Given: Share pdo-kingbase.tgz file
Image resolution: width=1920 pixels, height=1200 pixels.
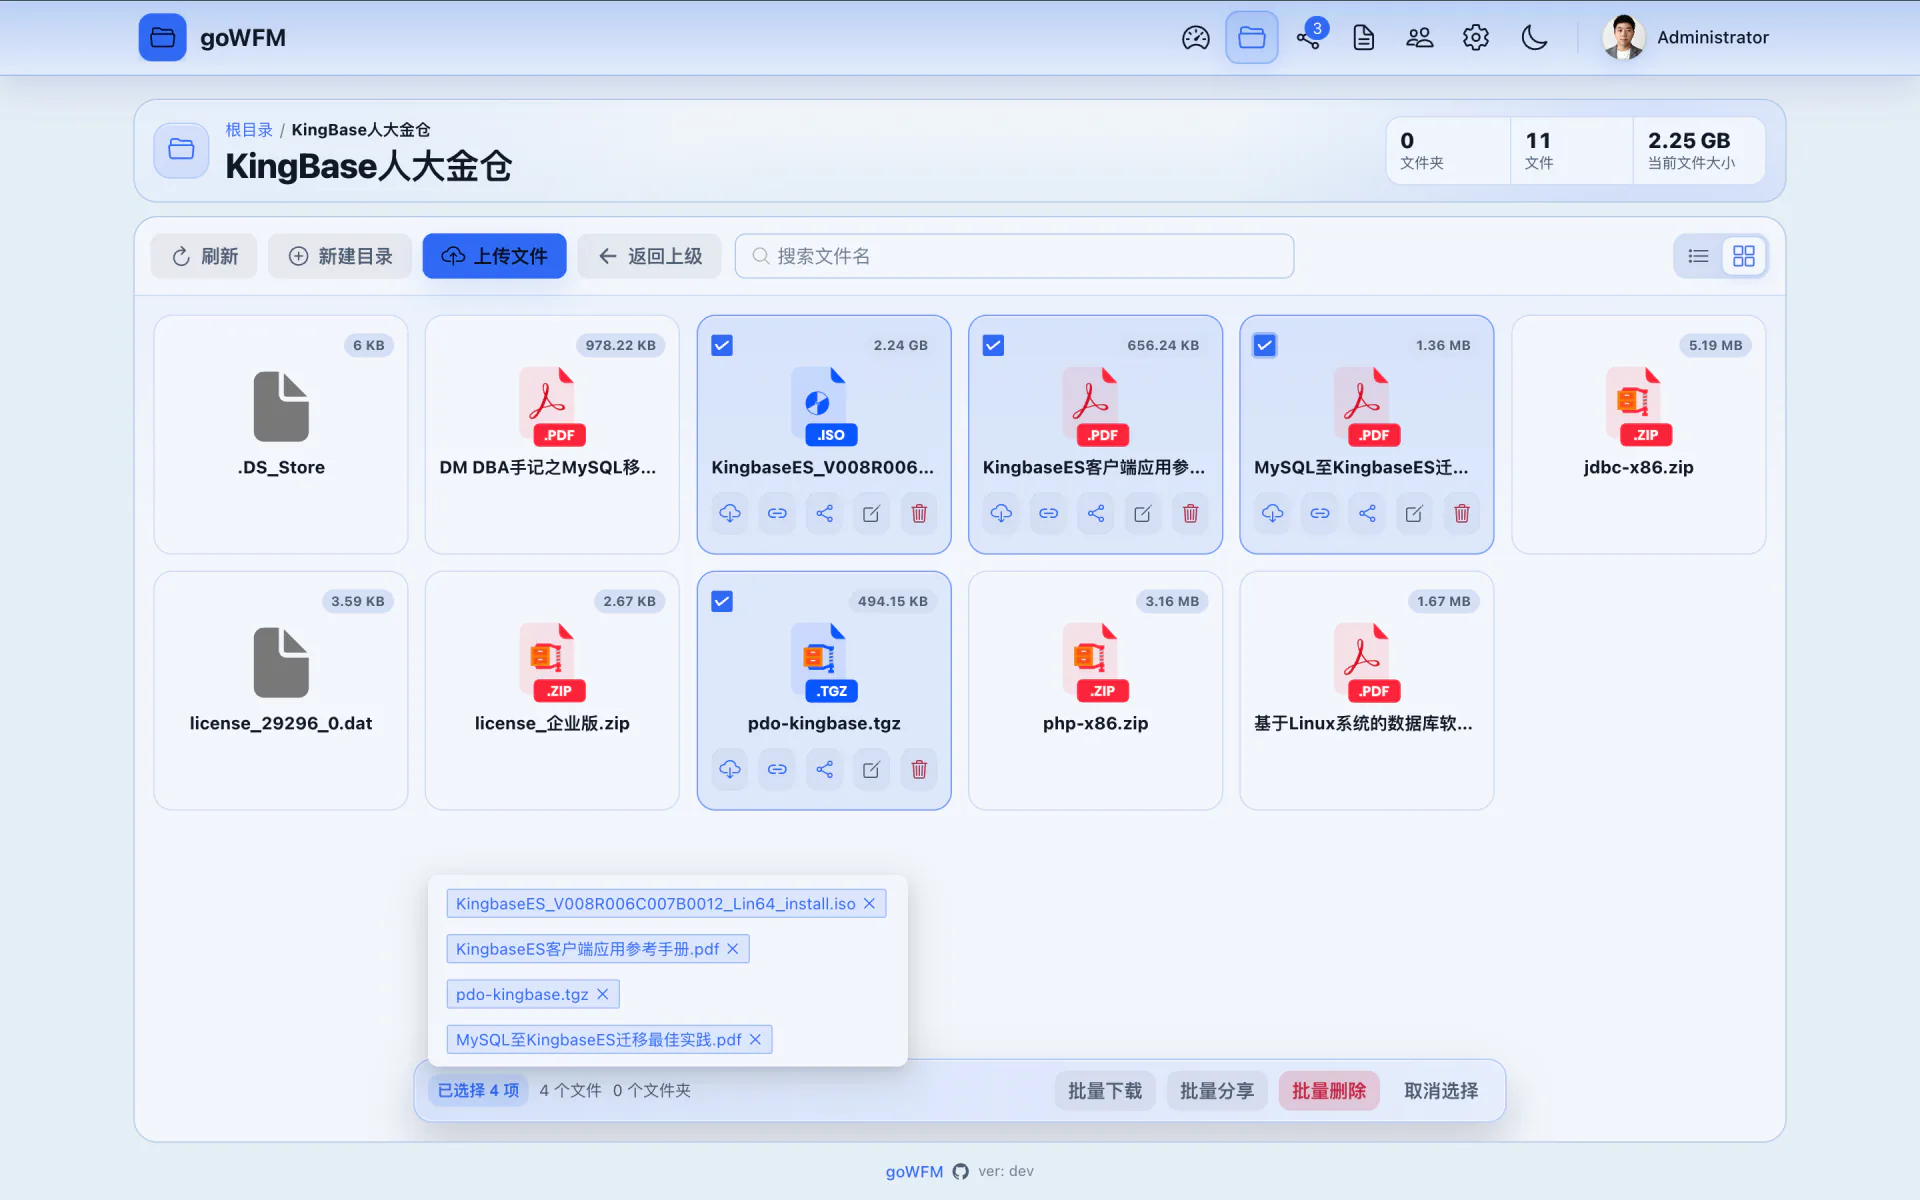Looking at the screenshot, I should tap(824, 770).
